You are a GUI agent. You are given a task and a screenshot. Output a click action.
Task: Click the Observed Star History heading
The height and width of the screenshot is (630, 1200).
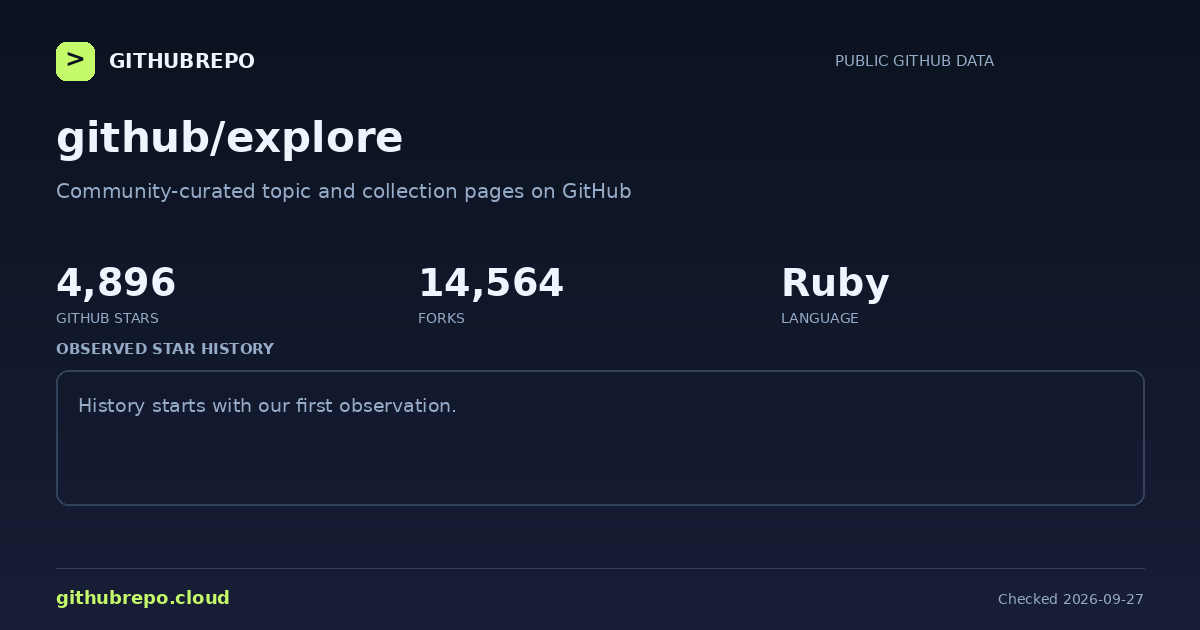pos(165,349)
